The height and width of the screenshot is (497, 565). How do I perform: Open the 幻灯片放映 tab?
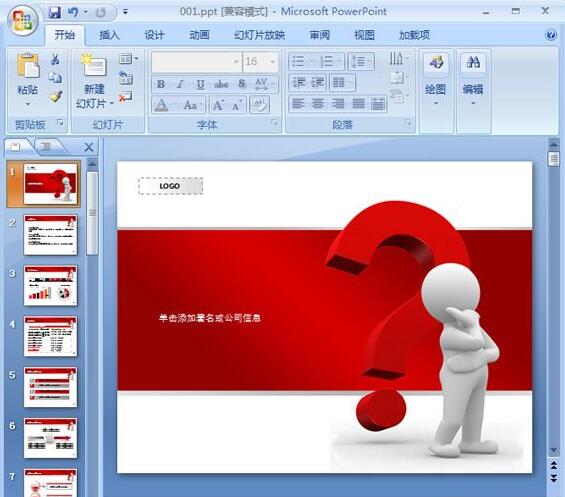pyautogui.click(x=259, y=35)
